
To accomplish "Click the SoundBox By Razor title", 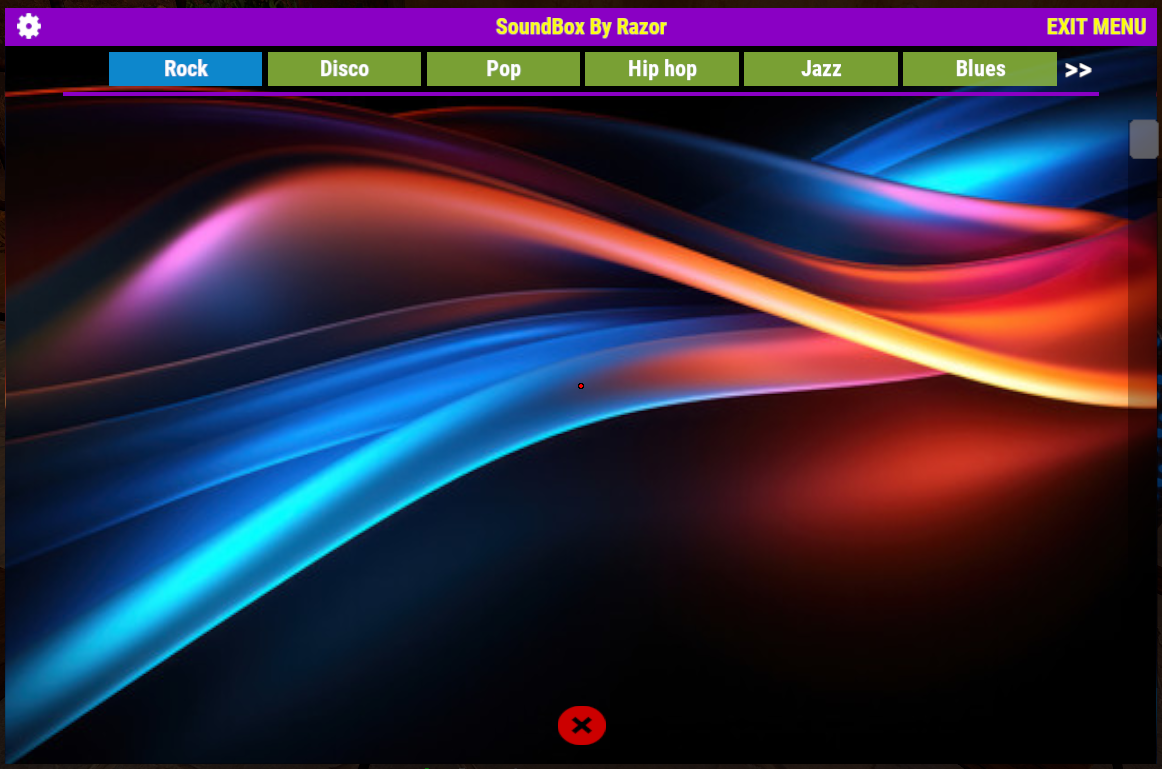I will pyautogui.click(x=581, y=27).
